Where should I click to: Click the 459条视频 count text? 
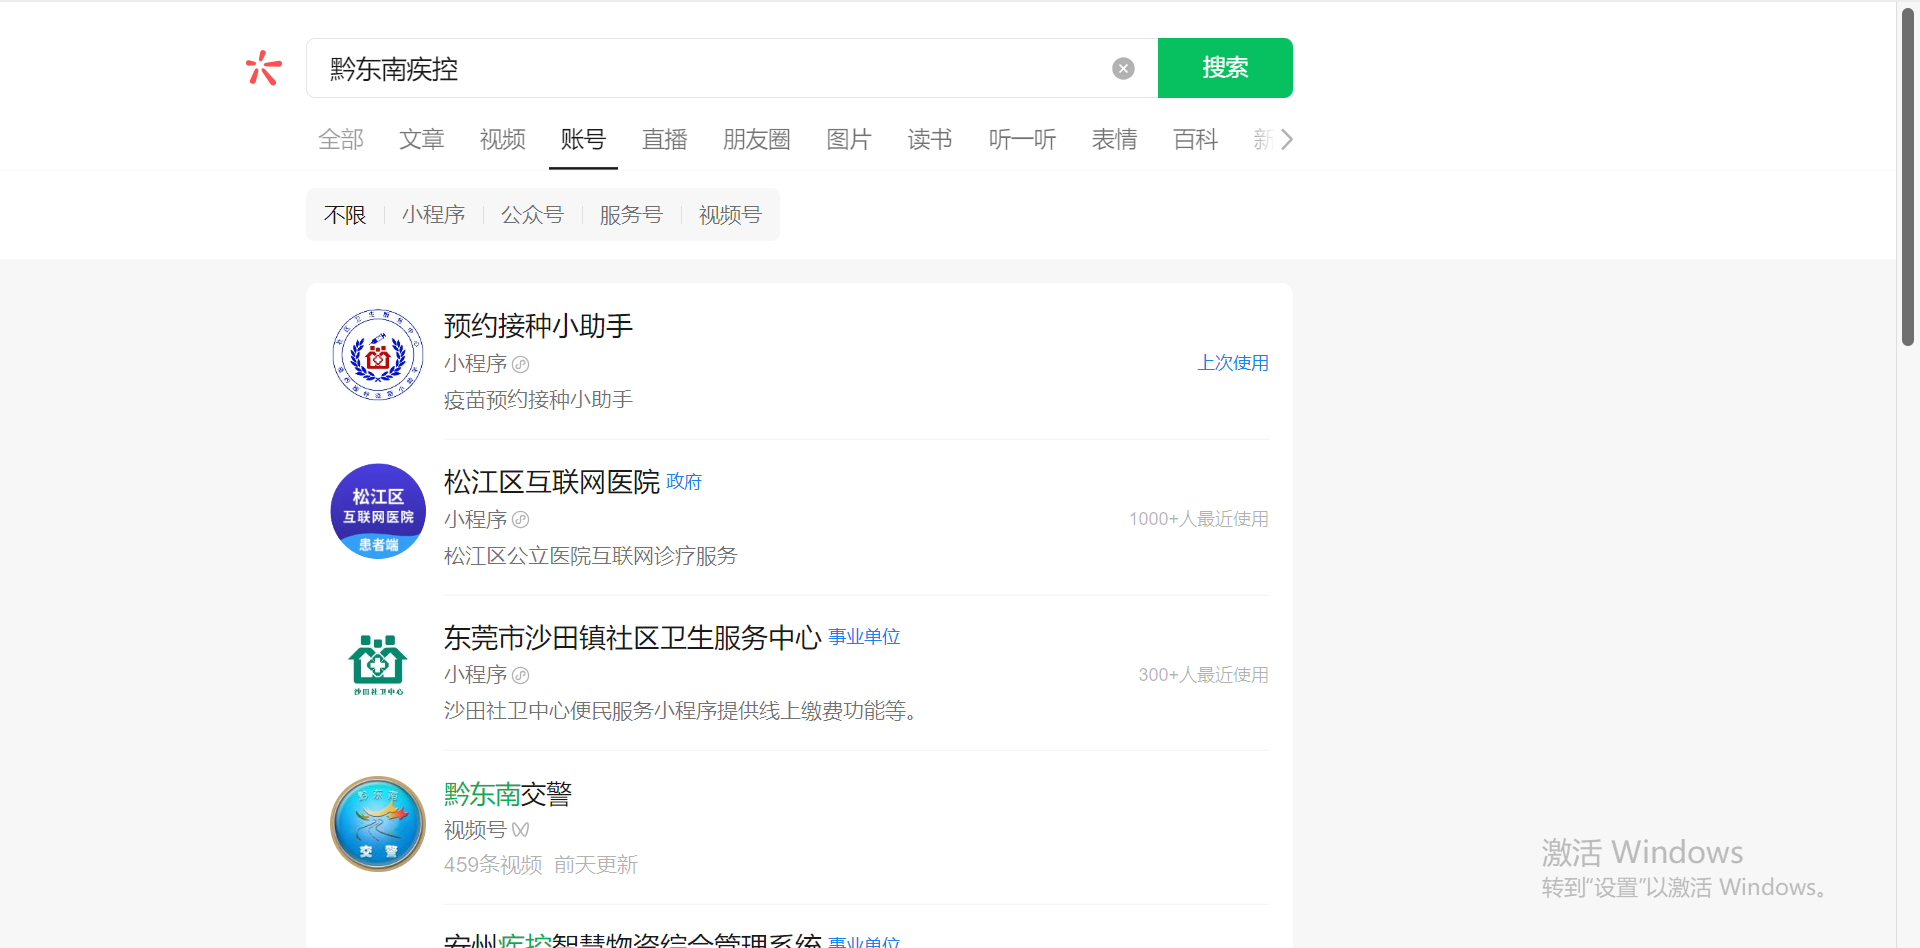[x=493, y=865]
